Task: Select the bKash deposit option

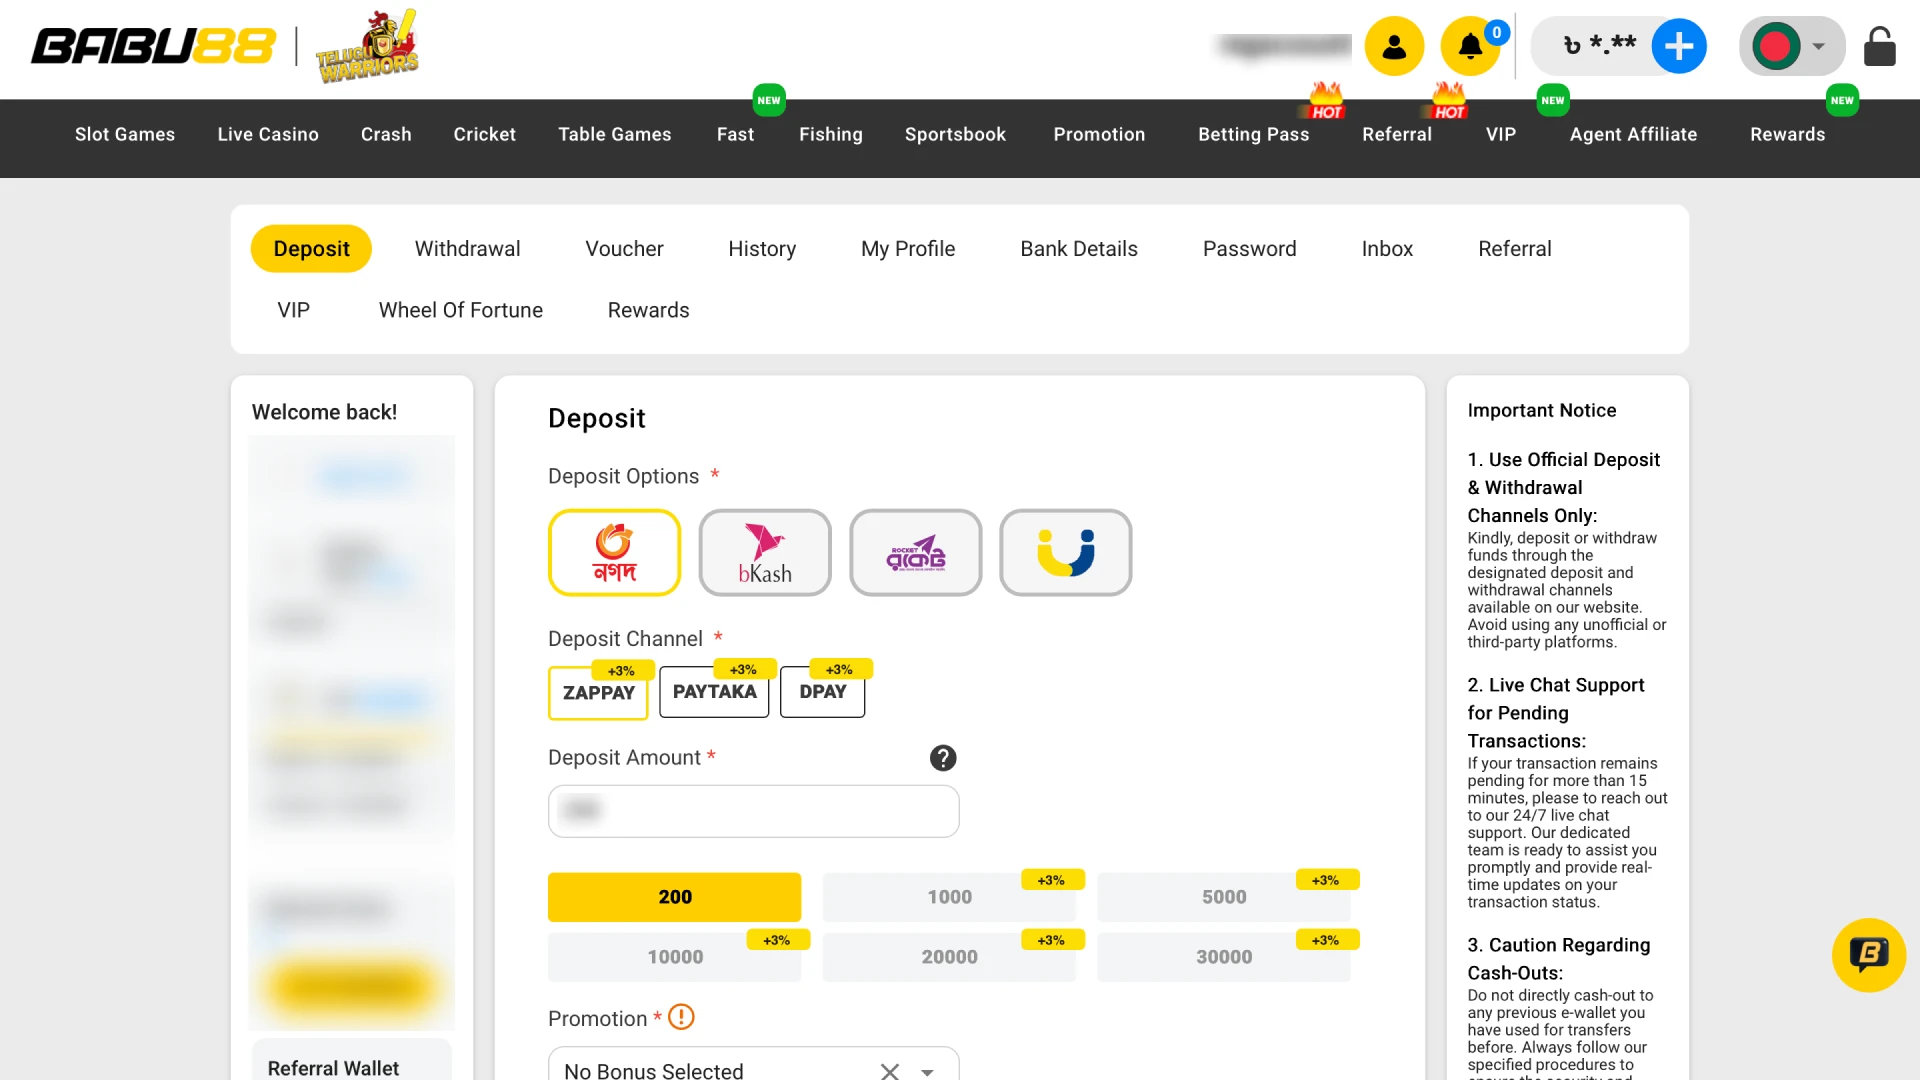Action: pyautogui.click(x=765, y=553)
